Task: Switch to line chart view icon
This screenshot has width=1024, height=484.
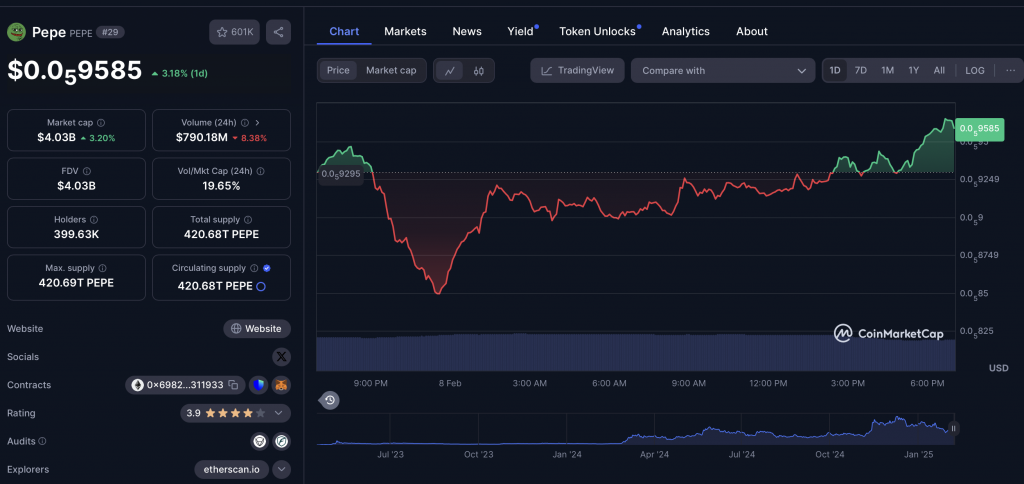Action: tap(449, 71)
